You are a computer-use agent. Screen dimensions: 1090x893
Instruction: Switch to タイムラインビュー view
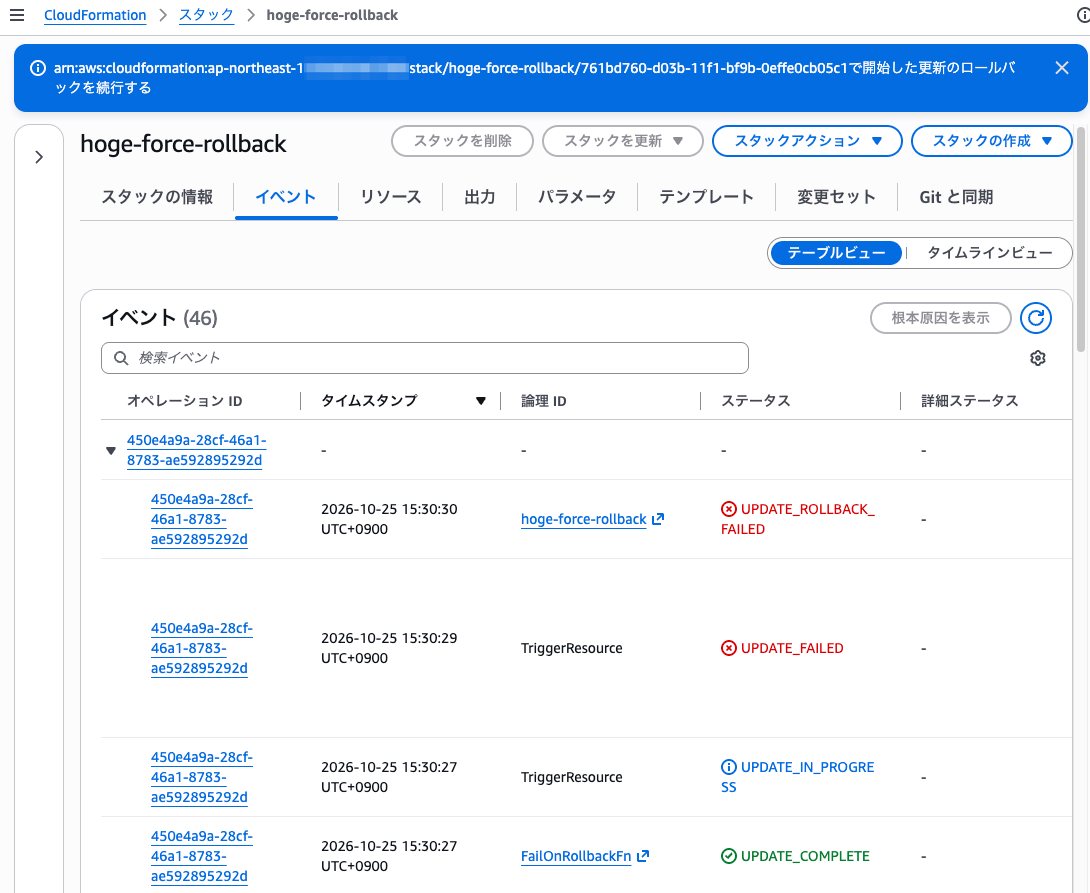990,253
